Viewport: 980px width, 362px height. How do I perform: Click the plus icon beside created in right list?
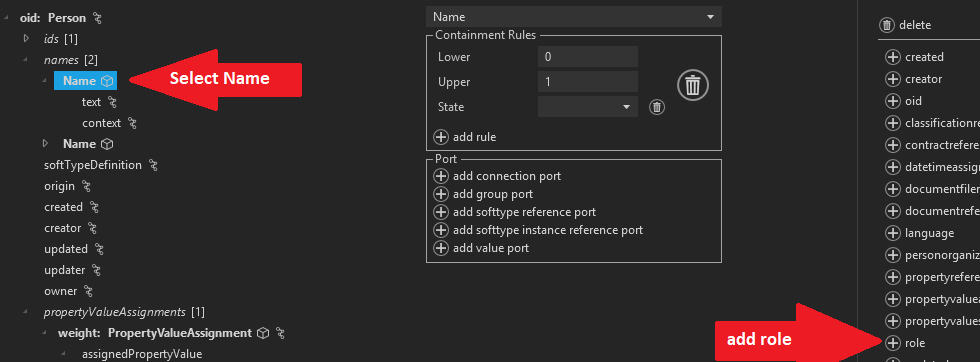(x=893, y=57)
